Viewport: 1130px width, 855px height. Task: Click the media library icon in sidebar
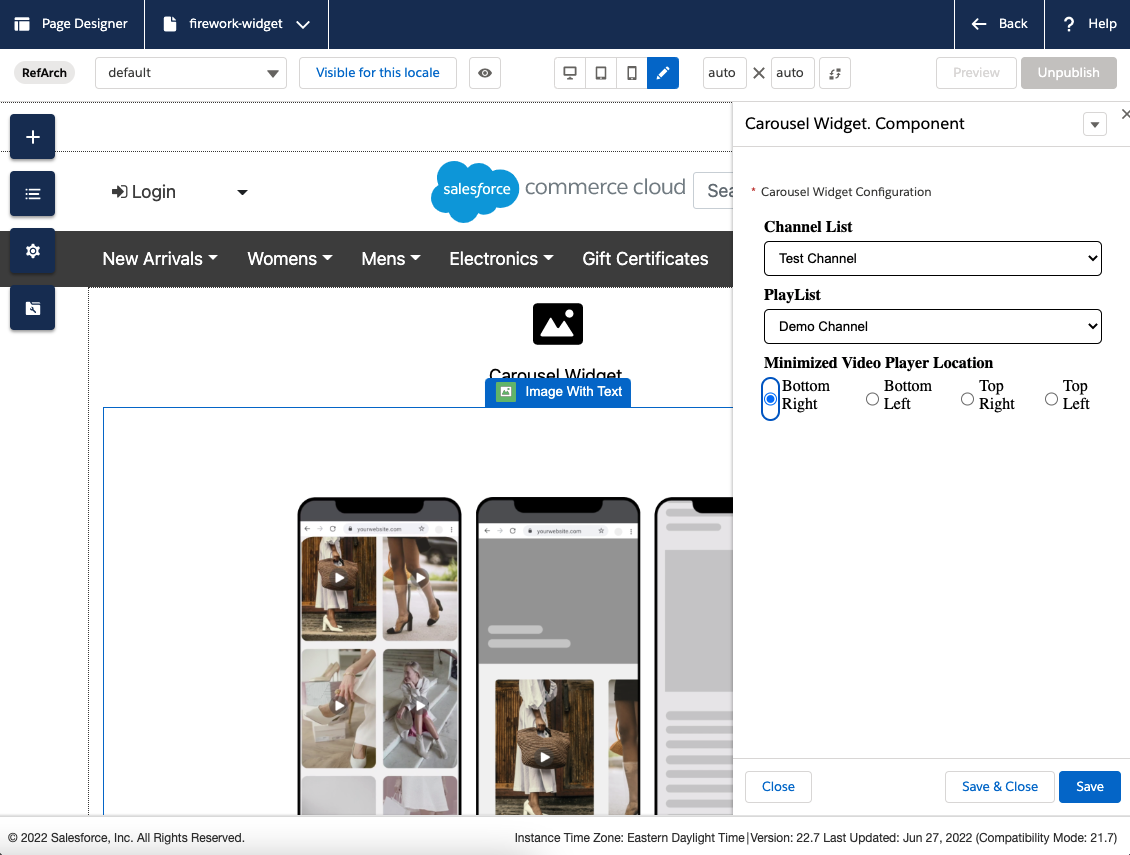(32, 308)
